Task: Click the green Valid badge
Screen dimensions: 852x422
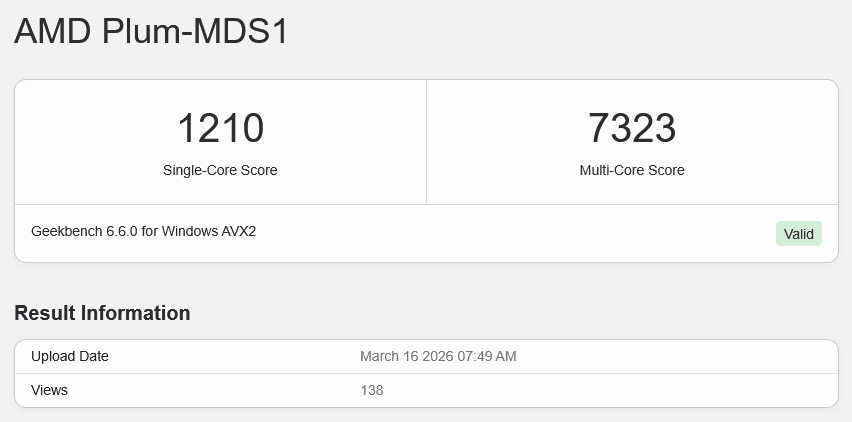Action: click(x=798, y=234)
